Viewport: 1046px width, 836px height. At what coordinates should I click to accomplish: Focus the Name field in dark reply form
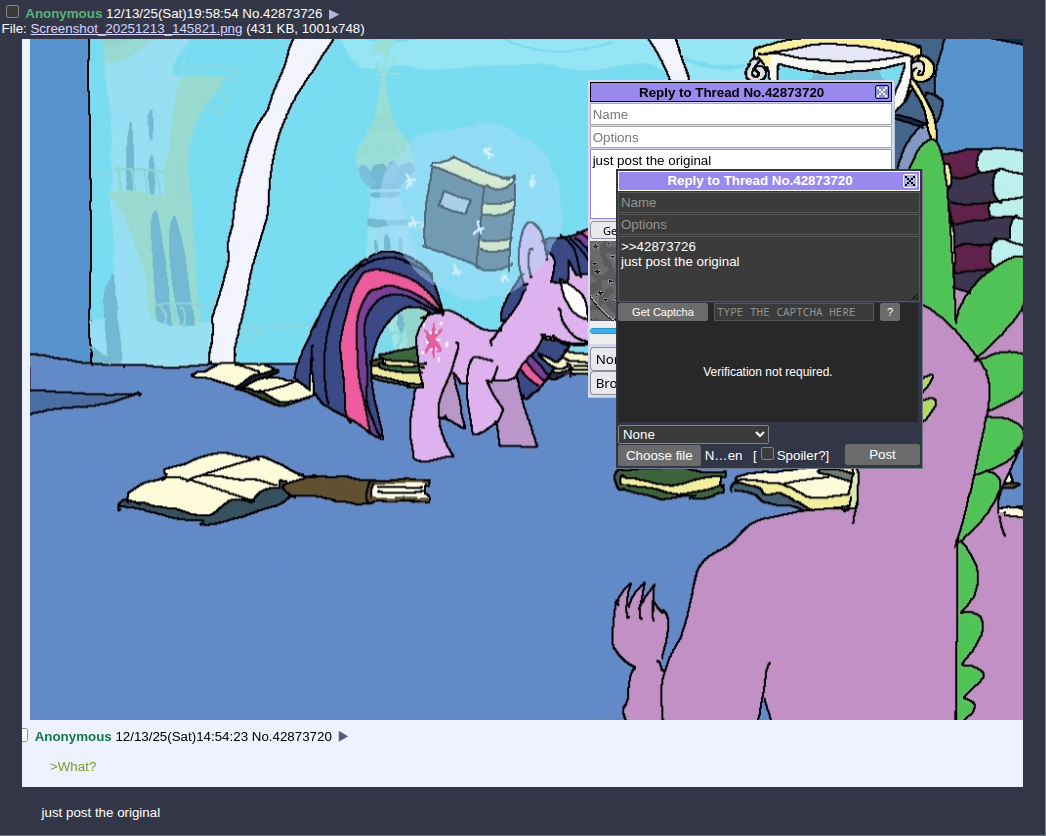[x=768, y=203]
